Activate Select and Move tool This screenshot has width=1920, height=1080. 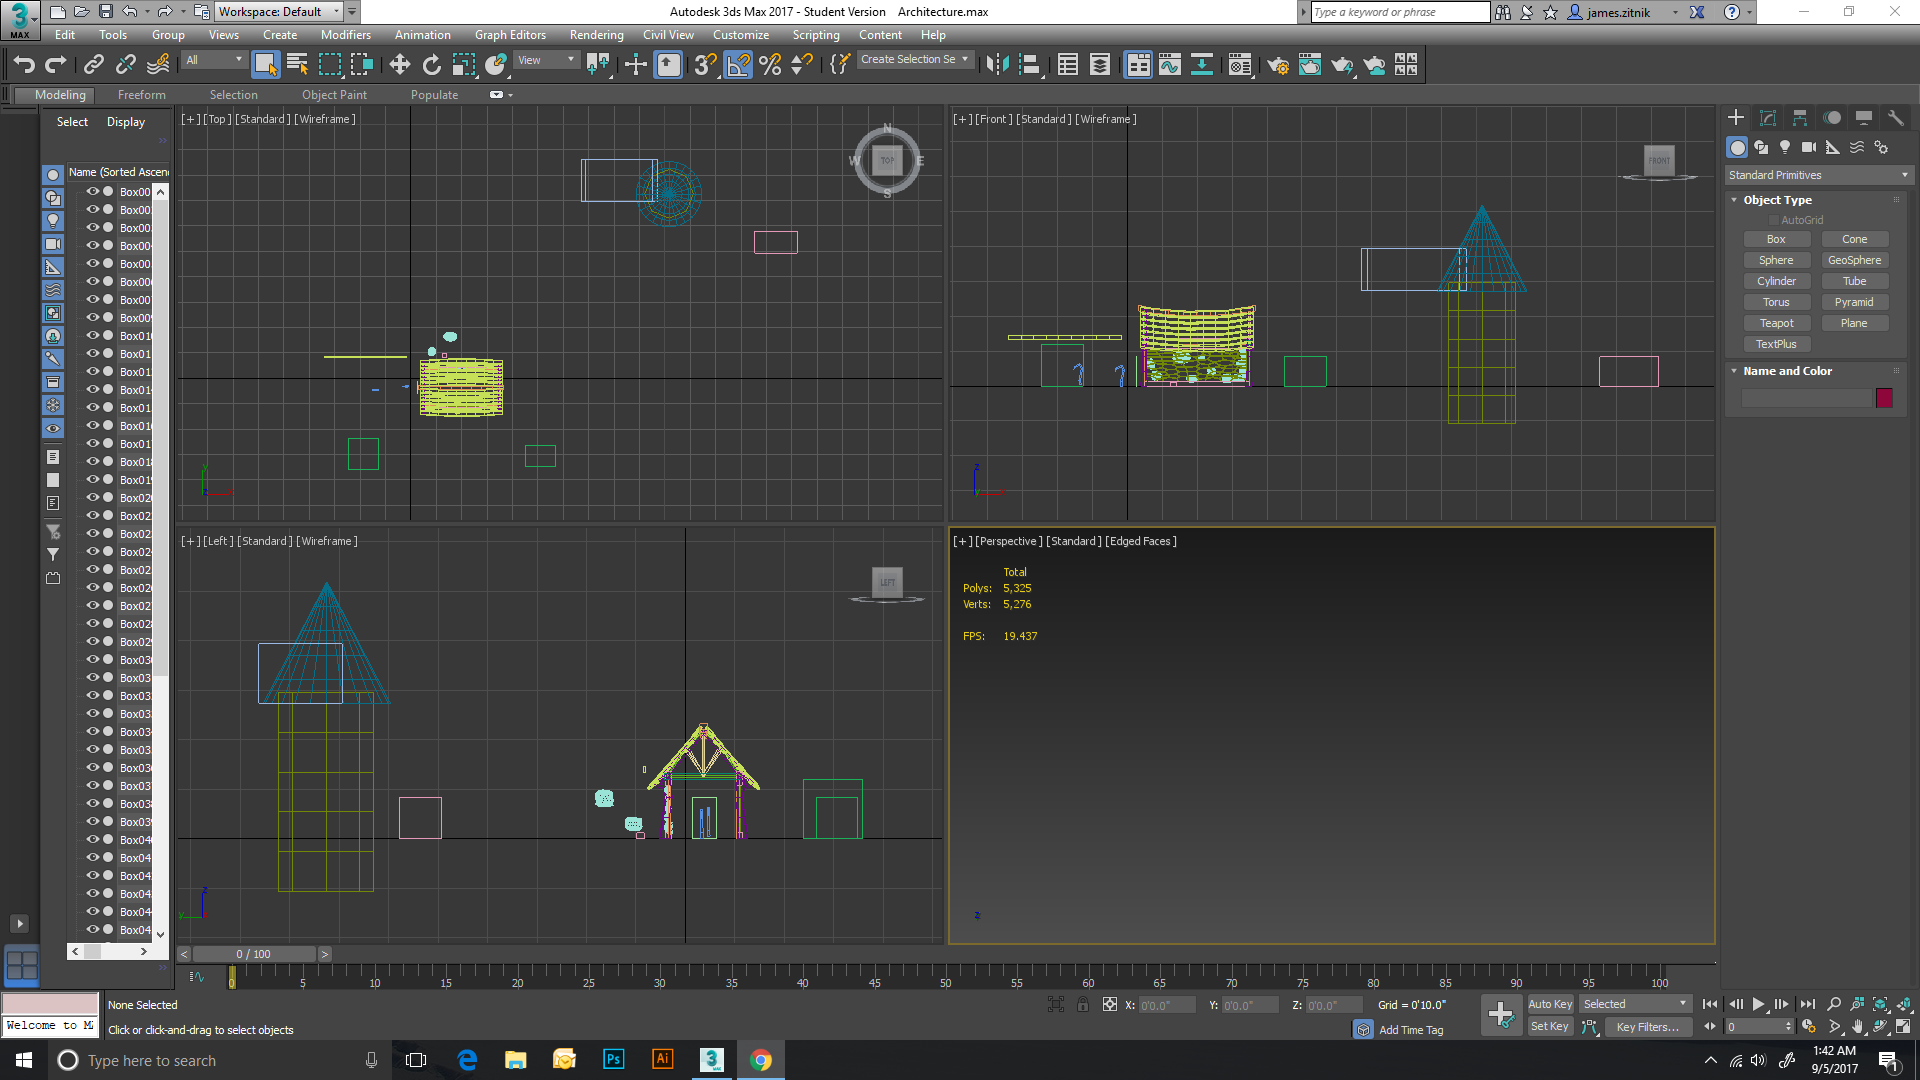pos(400,65)
